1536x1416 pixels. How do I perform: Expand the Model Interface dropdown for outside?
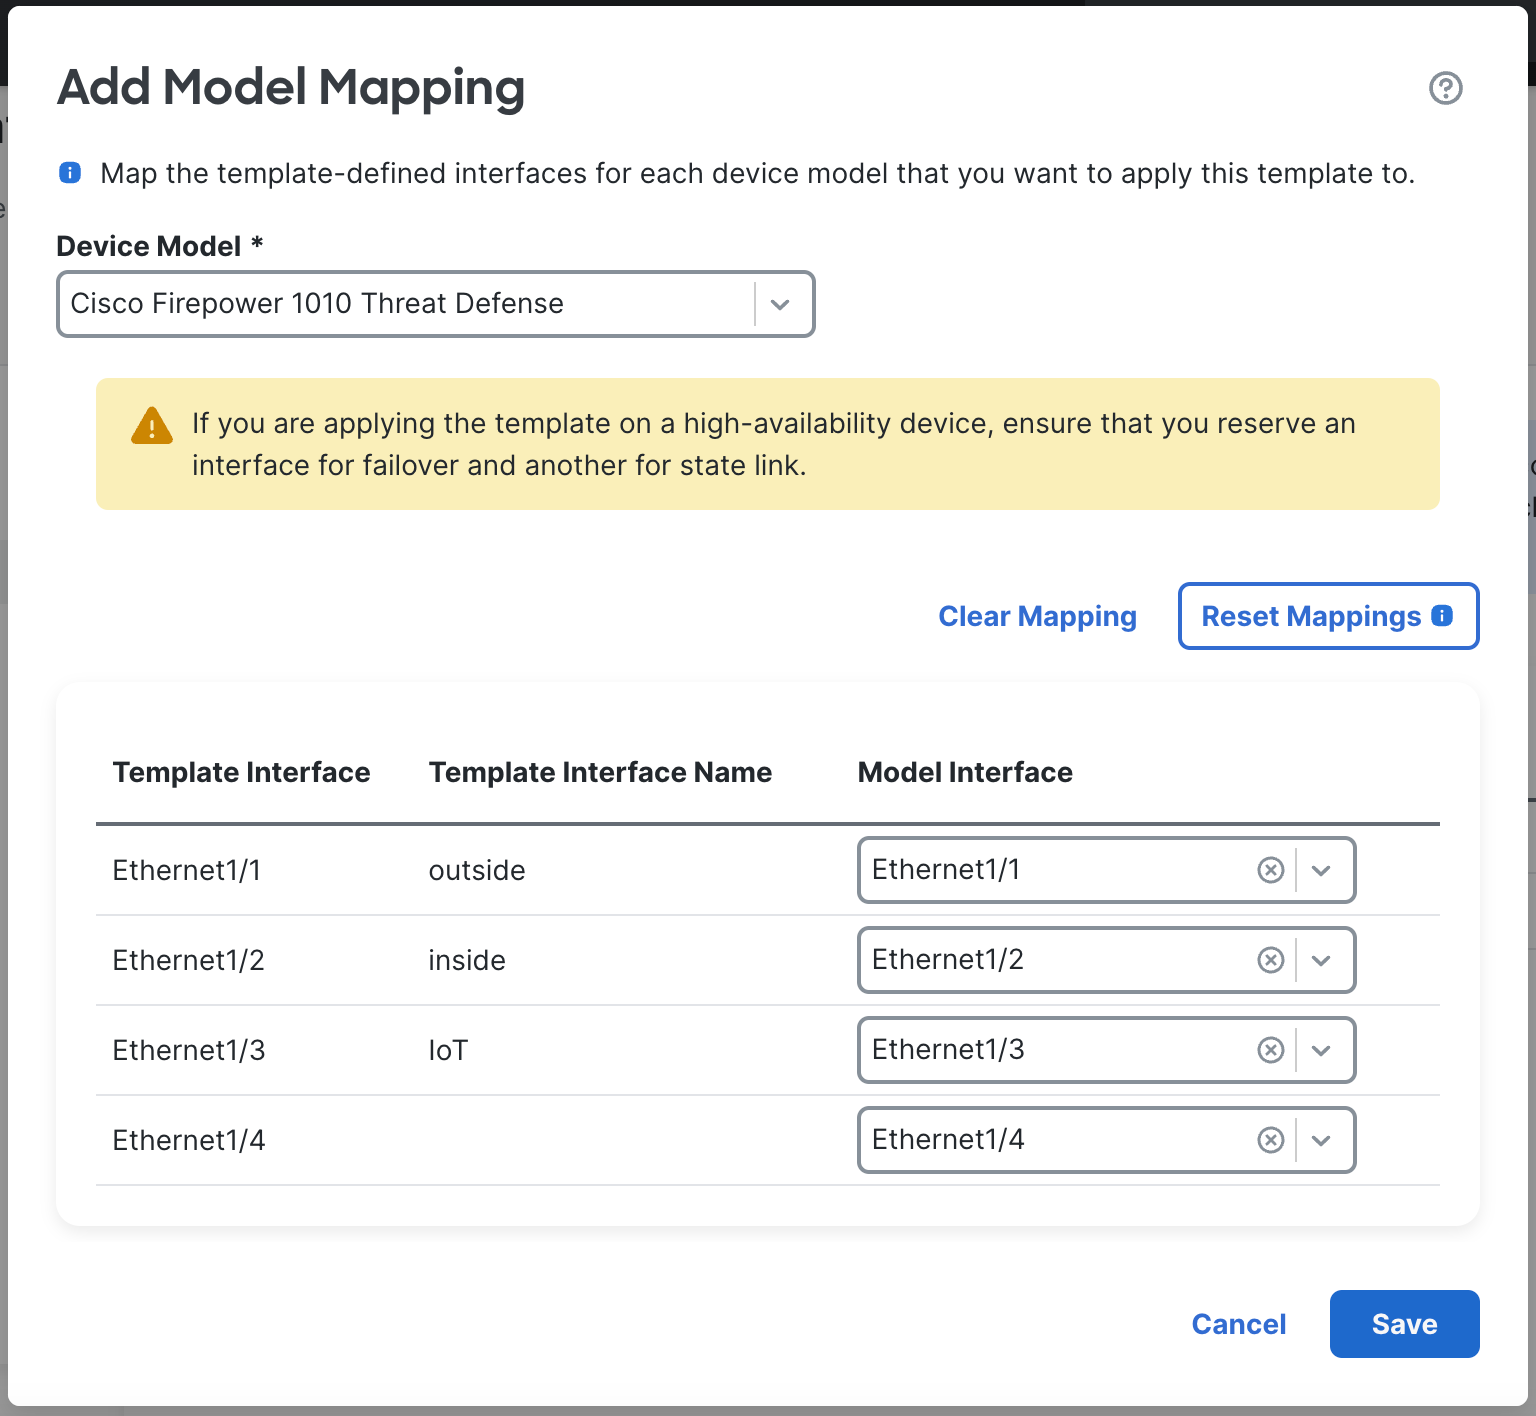click(1321, 870)
